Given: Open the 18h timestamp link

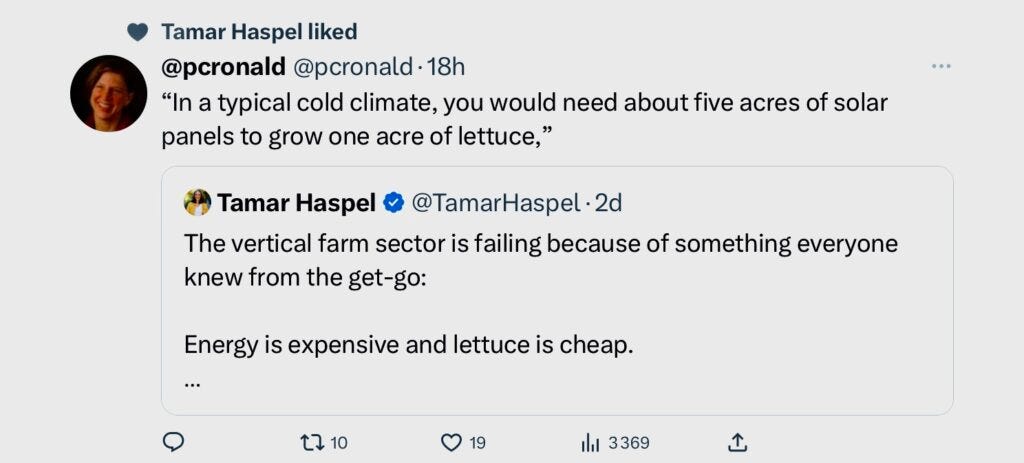Looking at the screenshot, I should point(446,67).
